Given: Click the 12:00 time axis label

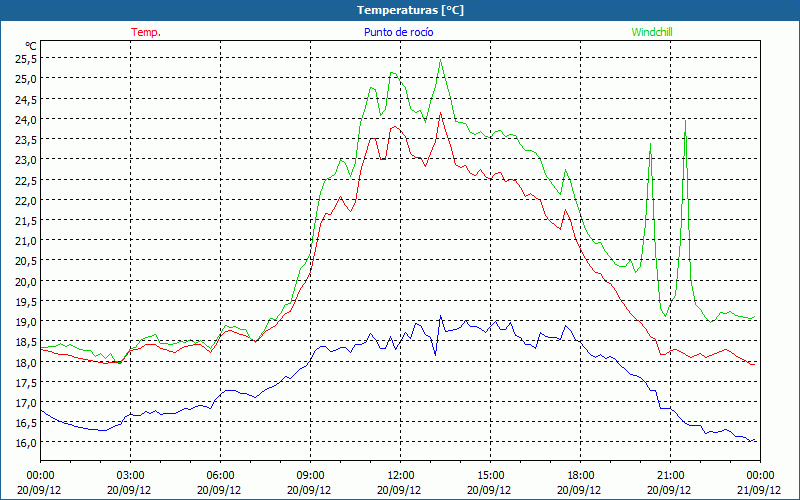Looking at the screenshot, I should click(401, 476).
